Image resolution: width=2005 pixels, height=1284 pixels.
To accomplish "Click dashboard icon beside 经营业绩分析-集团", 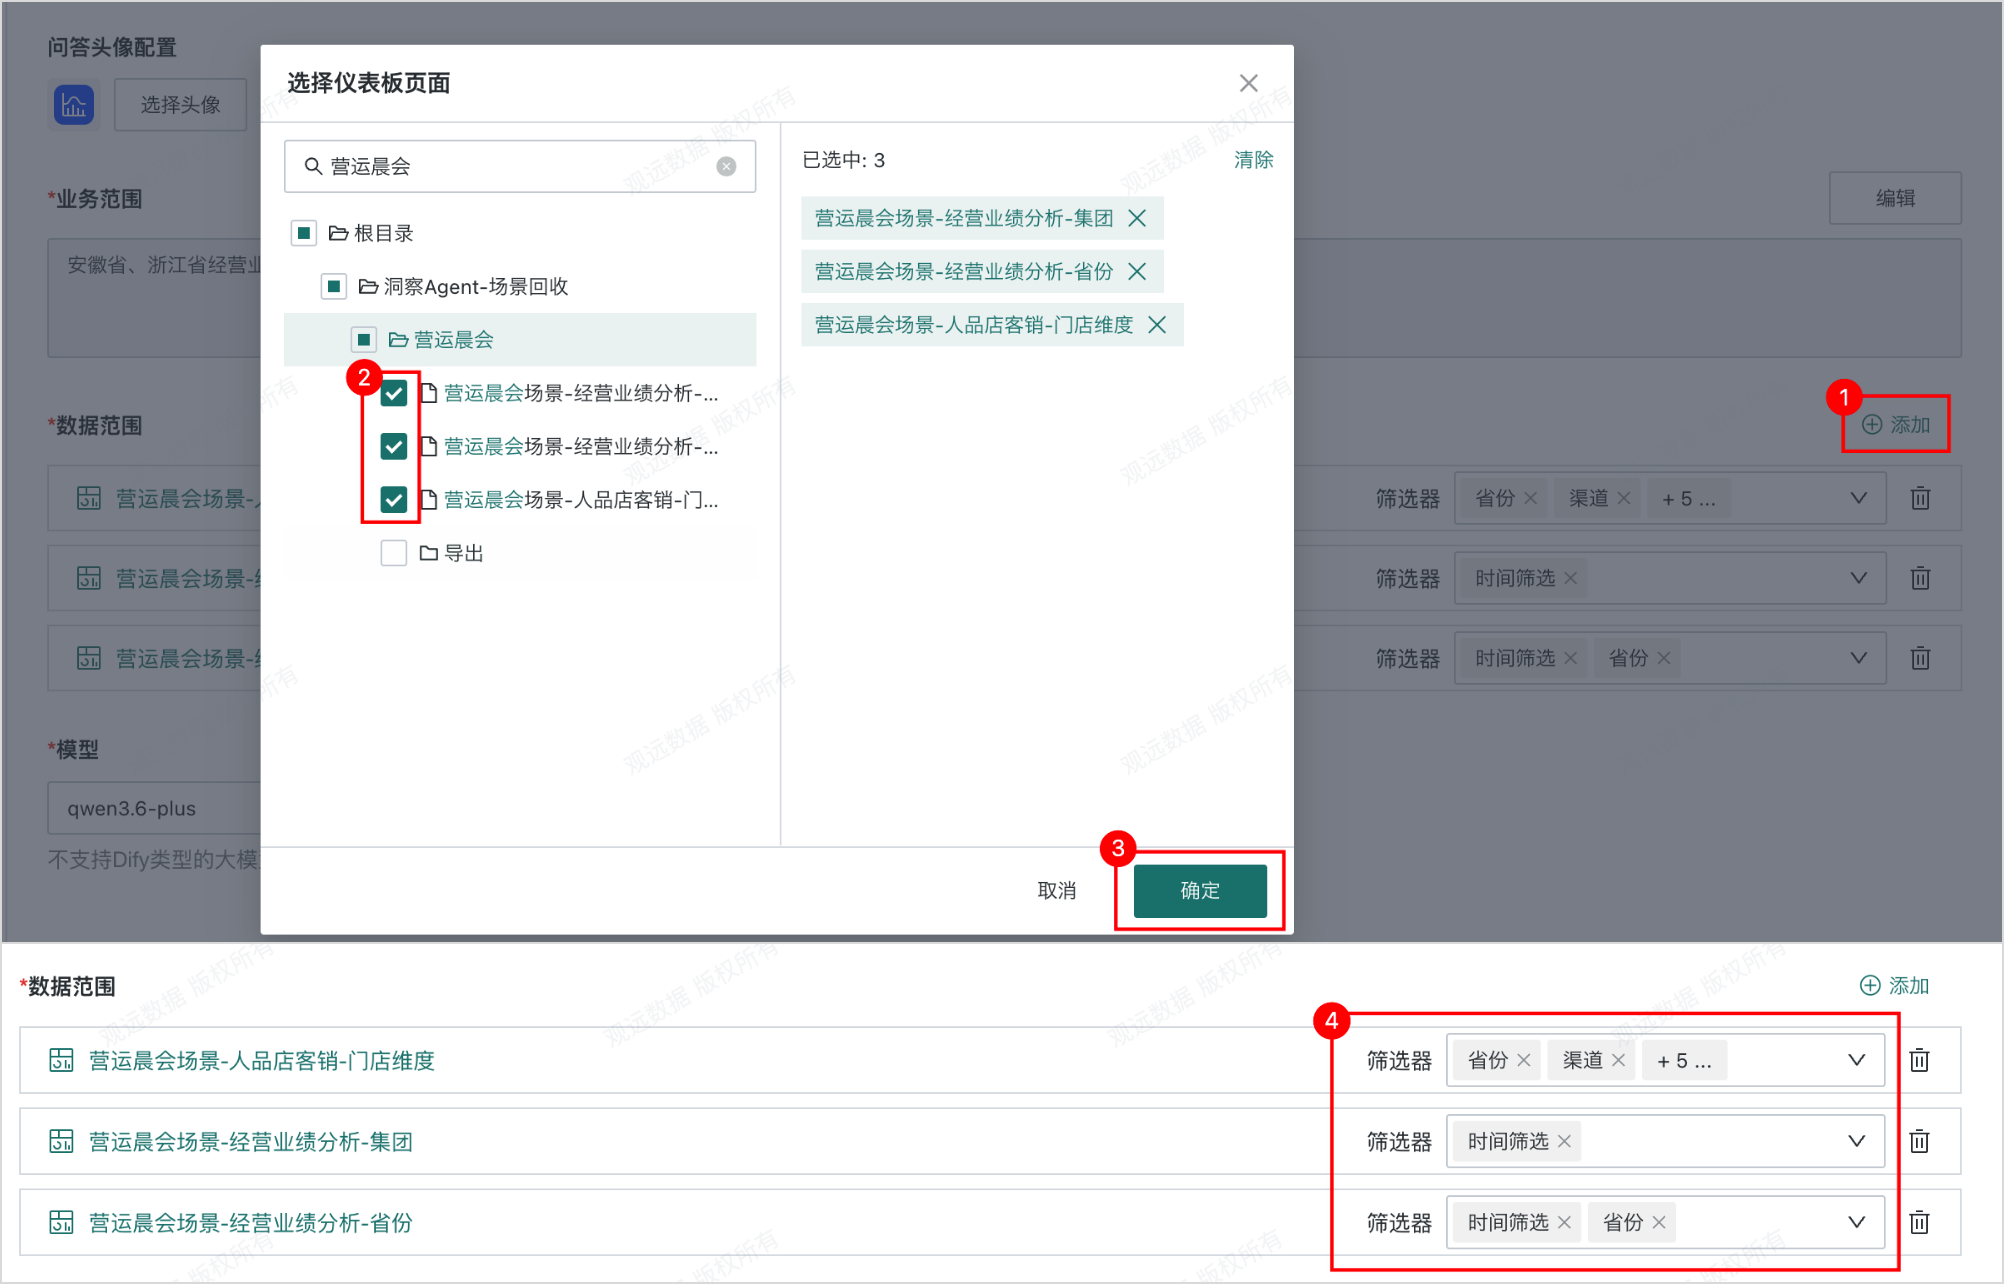I will [x=61, y=1141].
